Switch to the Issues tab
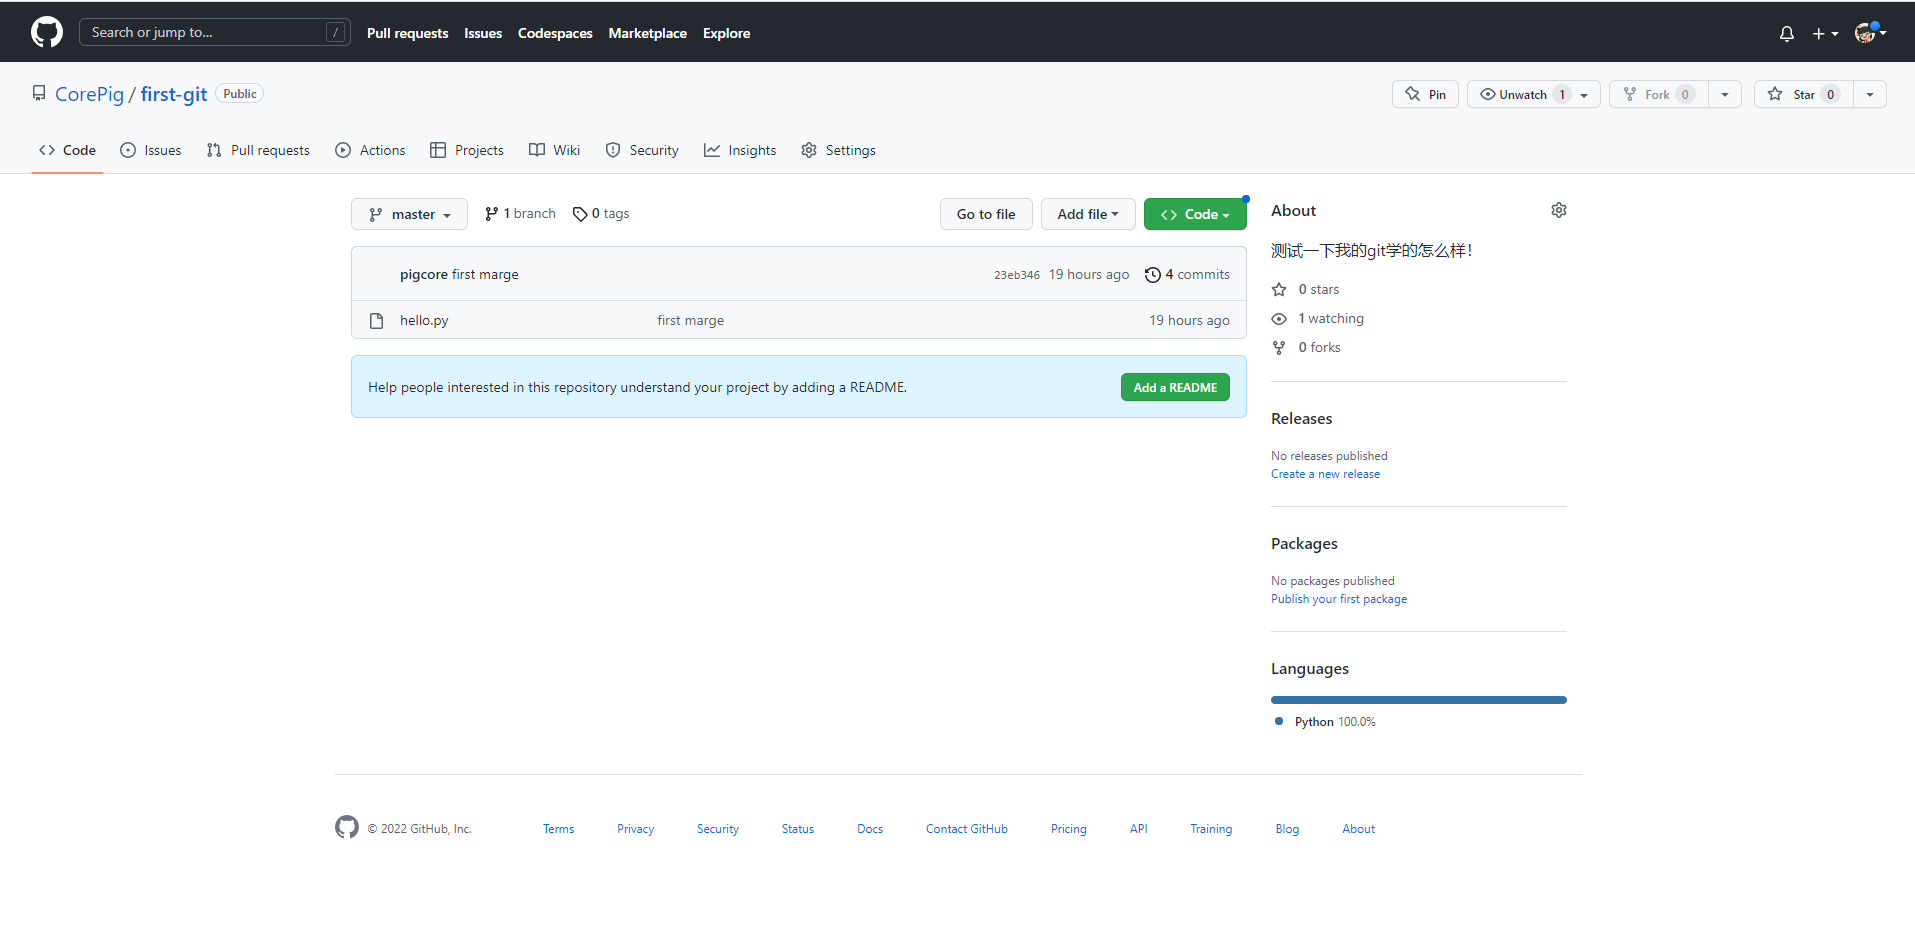The height and width of the screenshot is (938, 1915). (151, 150)
